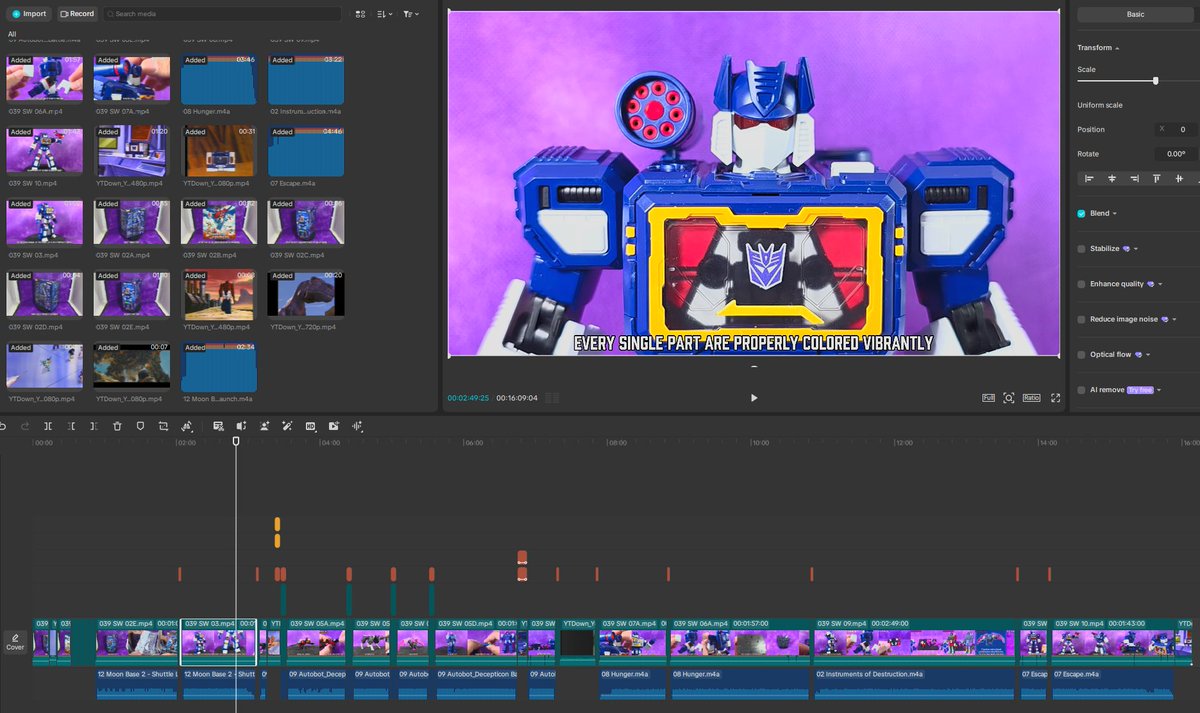Click the Position X value field
1200x713 pixels.
[x=1175, y=129]
